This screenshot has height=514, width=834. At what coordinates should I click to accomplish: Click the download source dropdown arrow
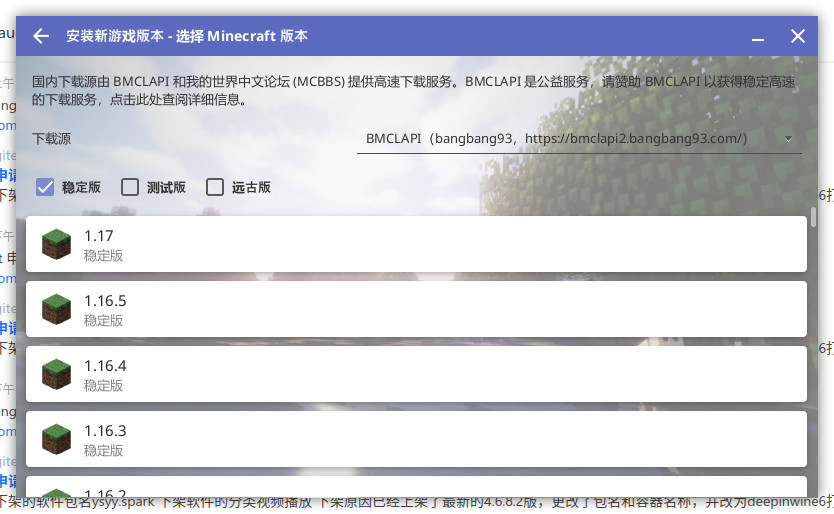pos(788,139)
